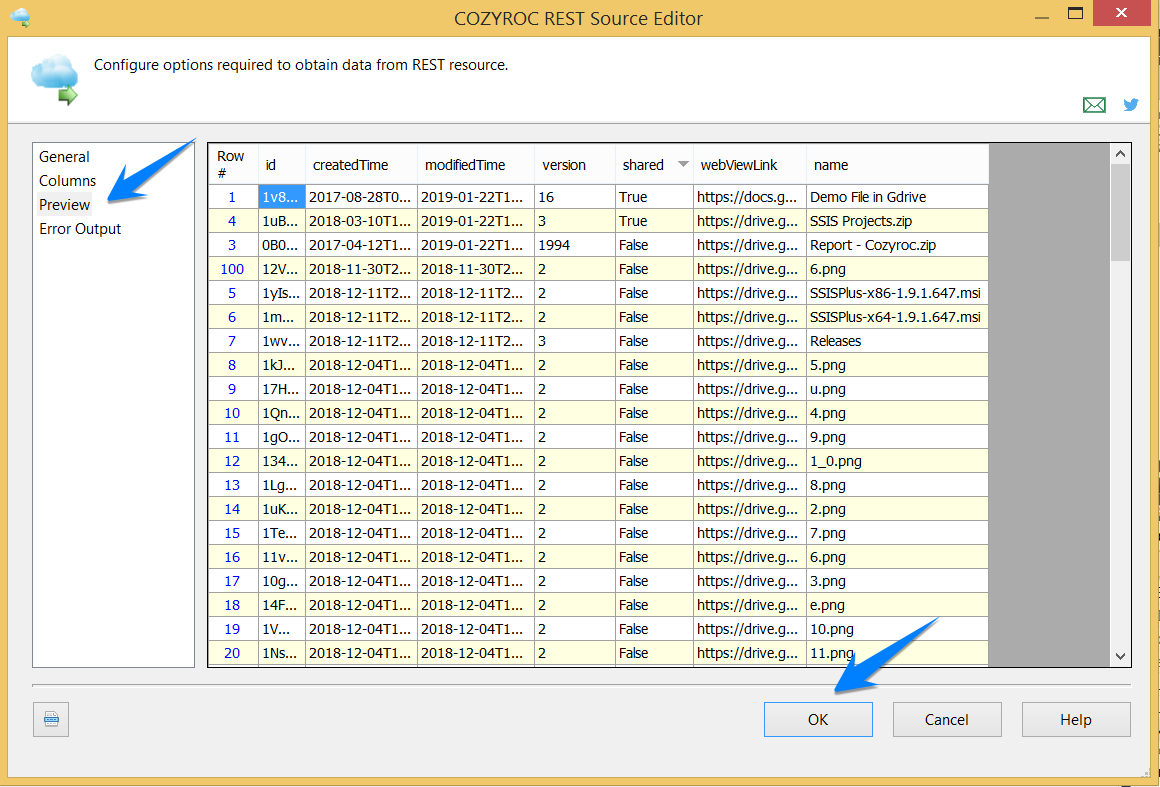Image resolution: width=1160 pixels, height=787 pixels.
Task: Minimize the REST Source Editor window
Action: coord(1042,16)
